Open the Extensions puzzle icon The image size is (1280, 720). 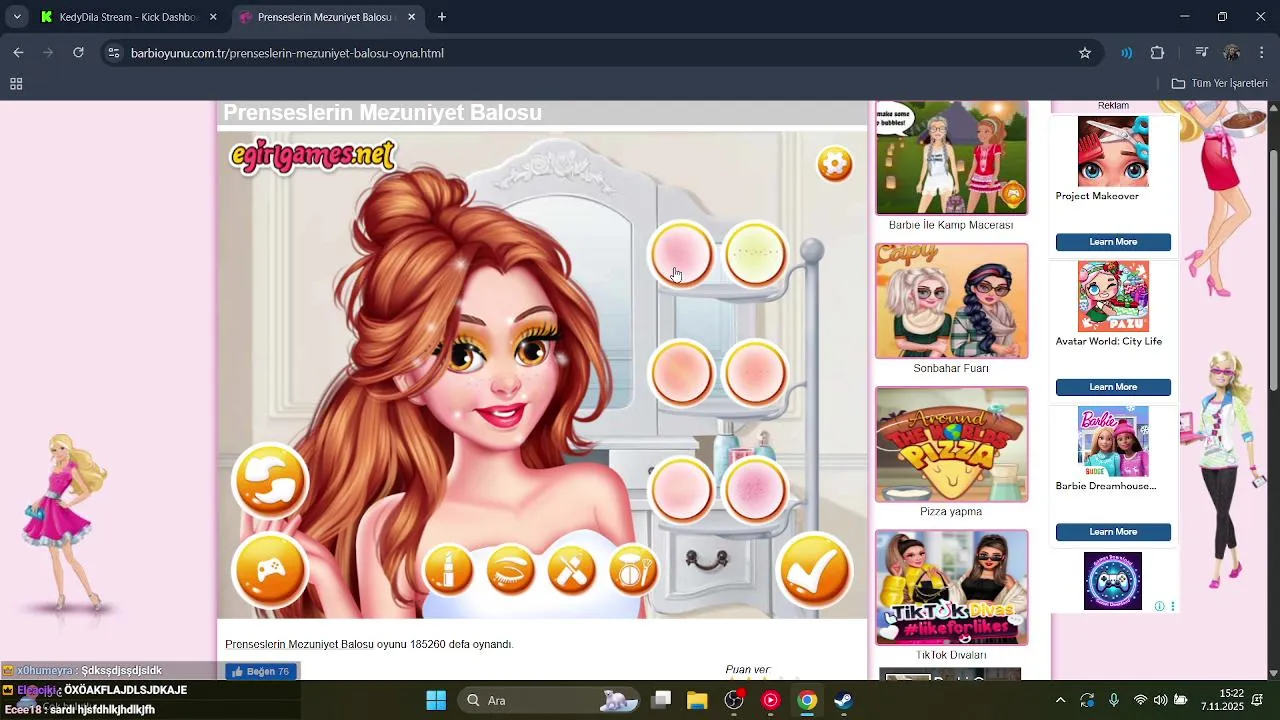pos(1158,53)
